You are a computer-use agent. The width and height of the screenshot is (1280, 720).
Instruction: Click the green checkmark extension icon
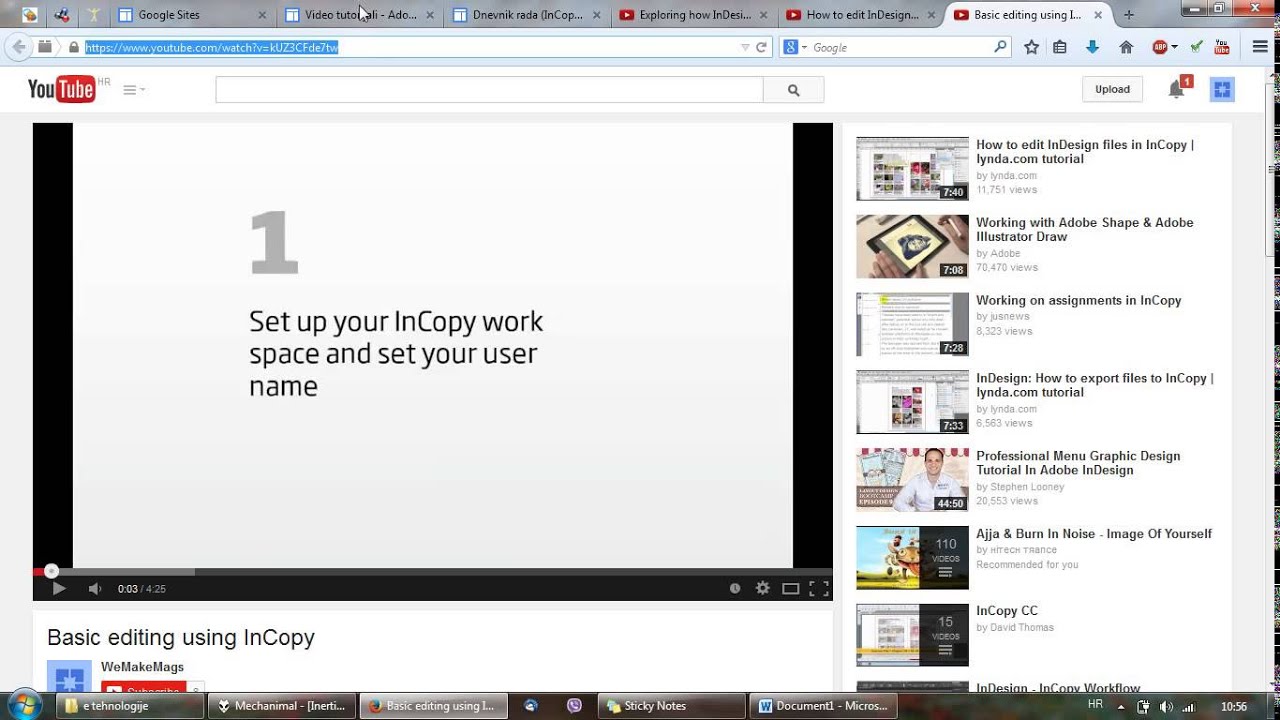coord(1196,47)
